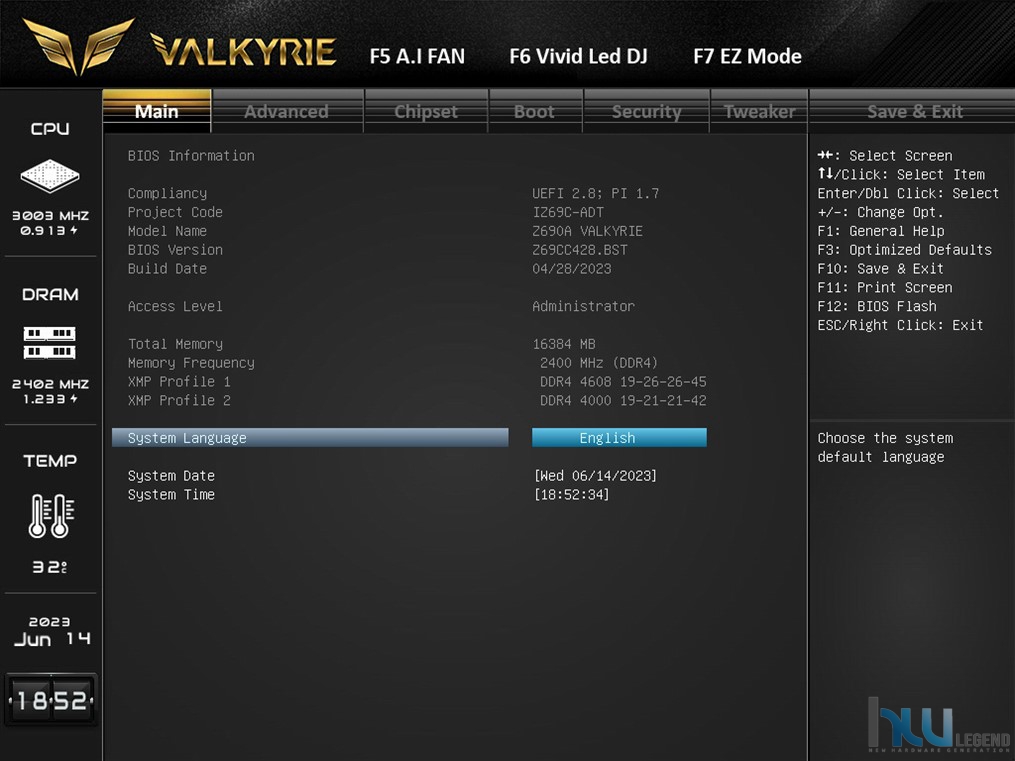Click the 18:52 flip clock widget
Image resolution: width=1015 pixels, height=761 pixels.
51,700
